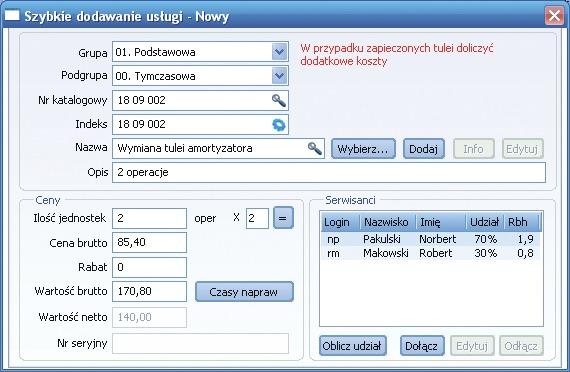Click the Wartość netto field
The image size is (570, 372).
pos(149,317)
